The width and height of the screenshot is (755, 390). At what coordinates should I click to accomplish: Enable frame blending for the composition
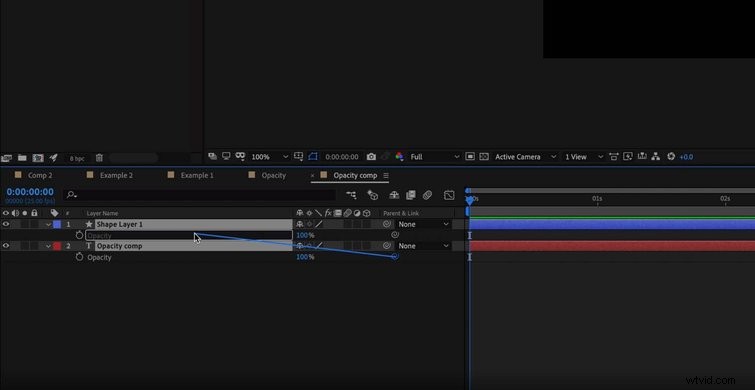click(x=410, y=195)
